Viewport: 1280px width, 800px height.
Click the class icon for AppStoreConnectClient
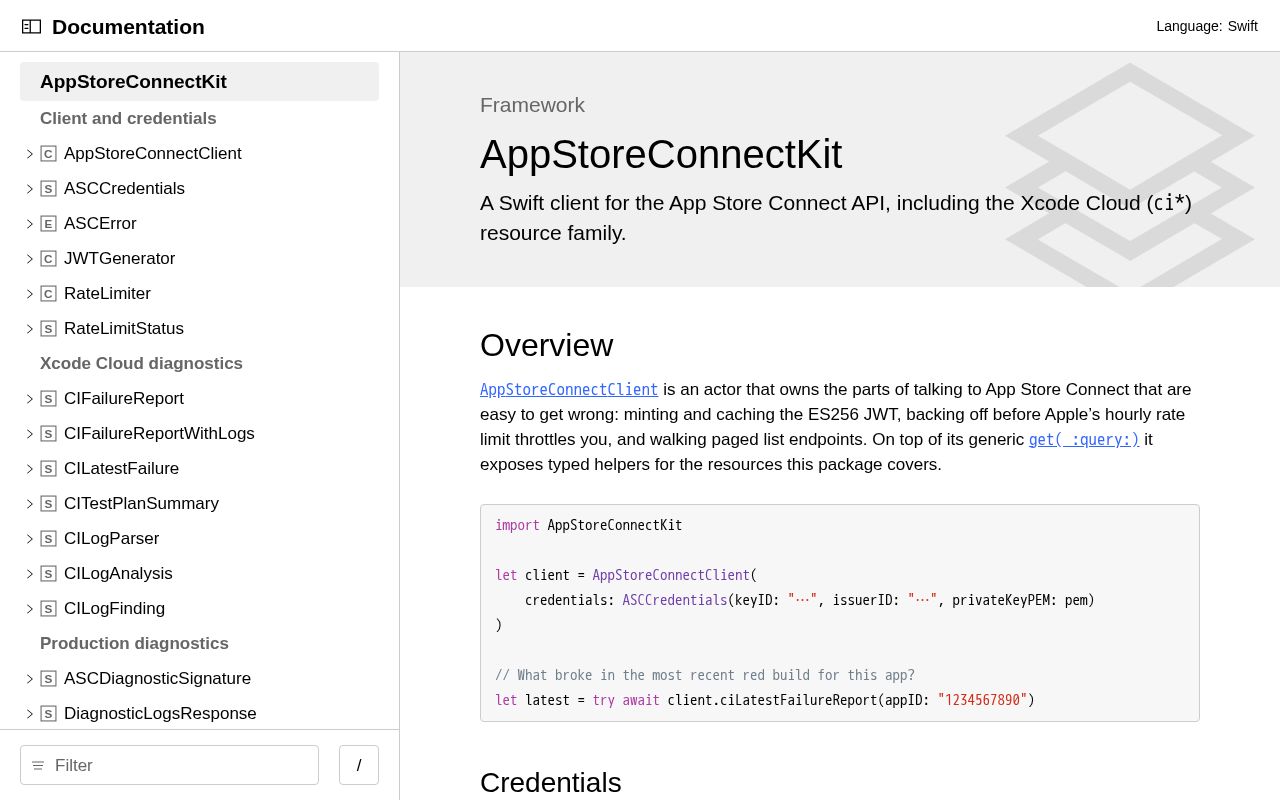click(x=48, y=154)
